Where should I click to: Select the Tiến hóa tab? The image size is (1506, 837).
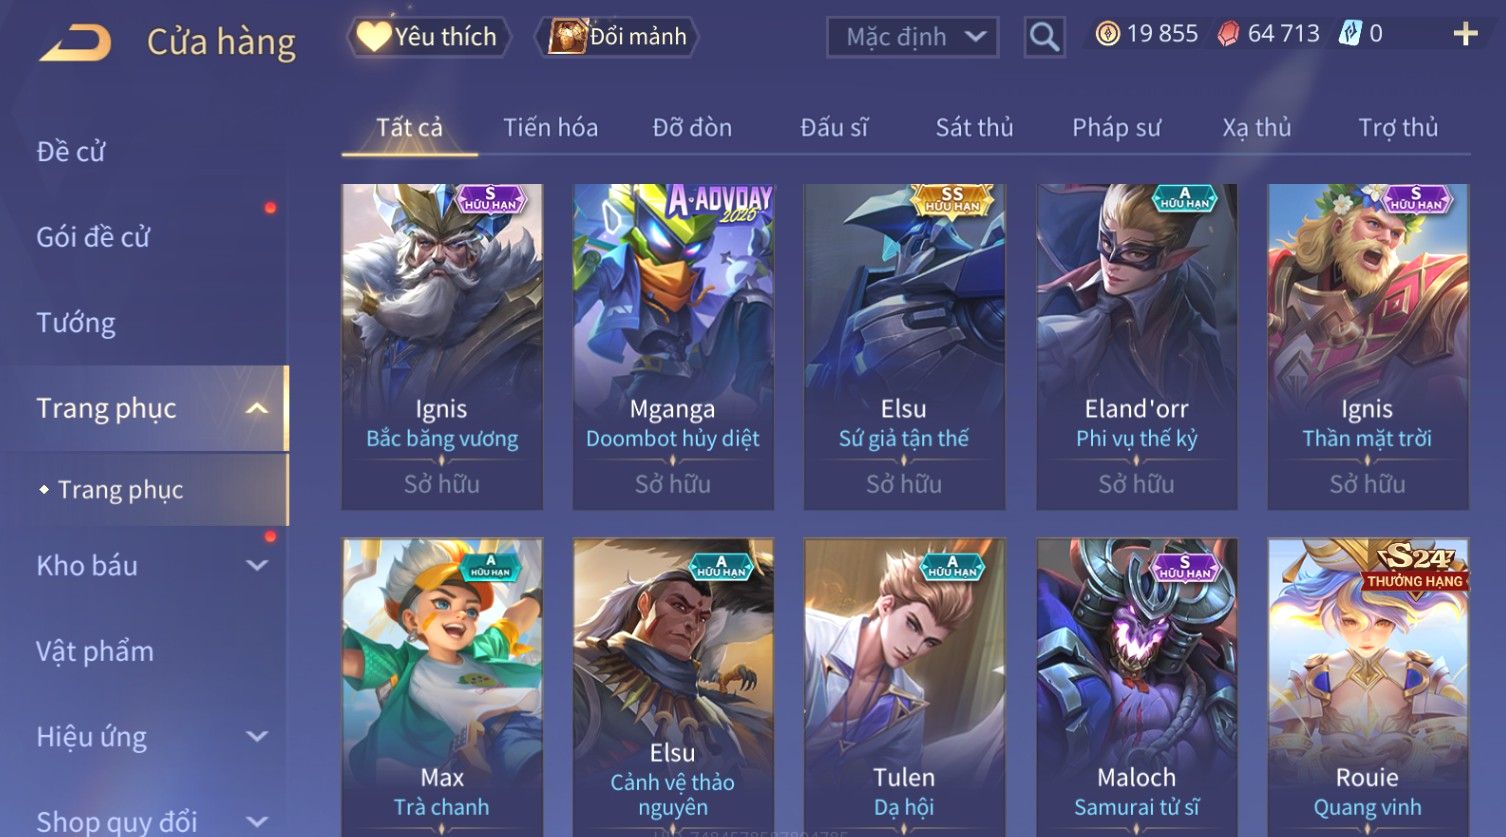pyautogui.click(x=550, y=128)
